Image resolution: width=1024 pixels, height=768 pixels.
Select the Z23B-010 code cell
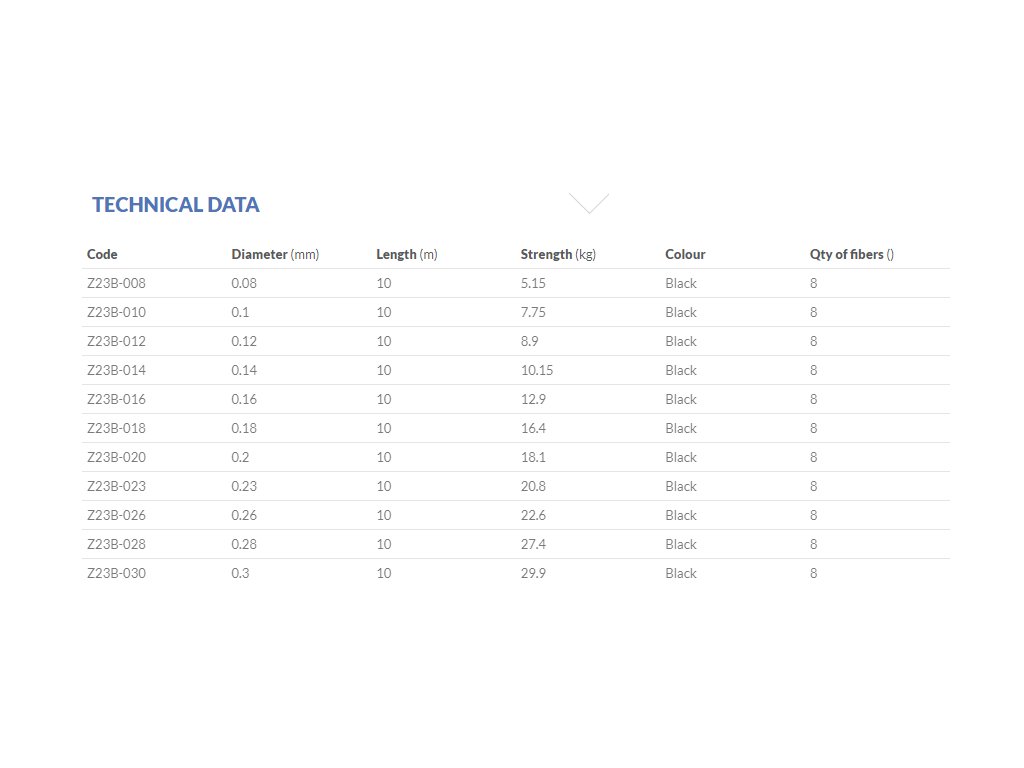coord(116,312)
